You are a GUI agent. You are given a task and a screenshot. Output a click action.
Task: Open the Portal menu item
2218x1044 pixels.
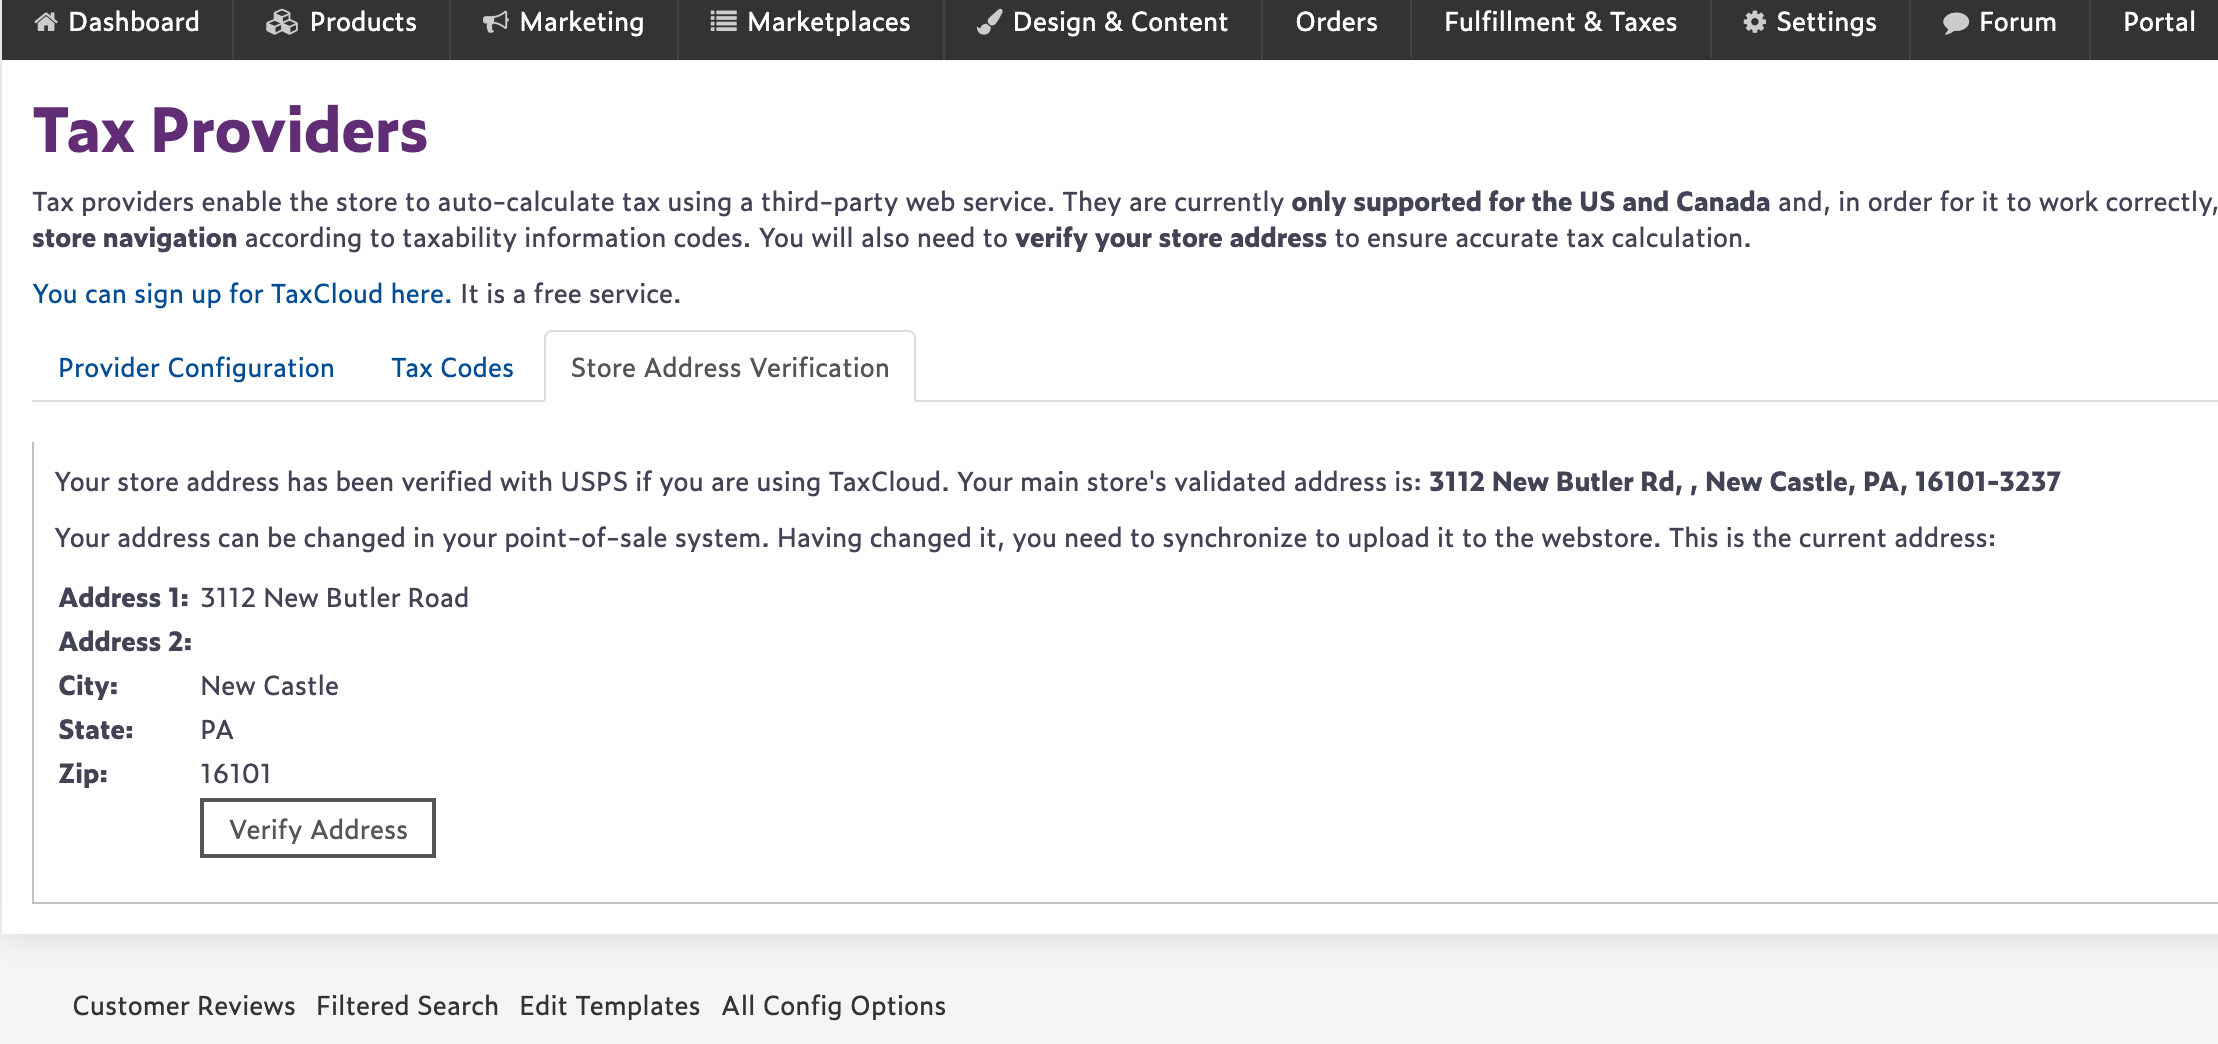point(2159,22)
